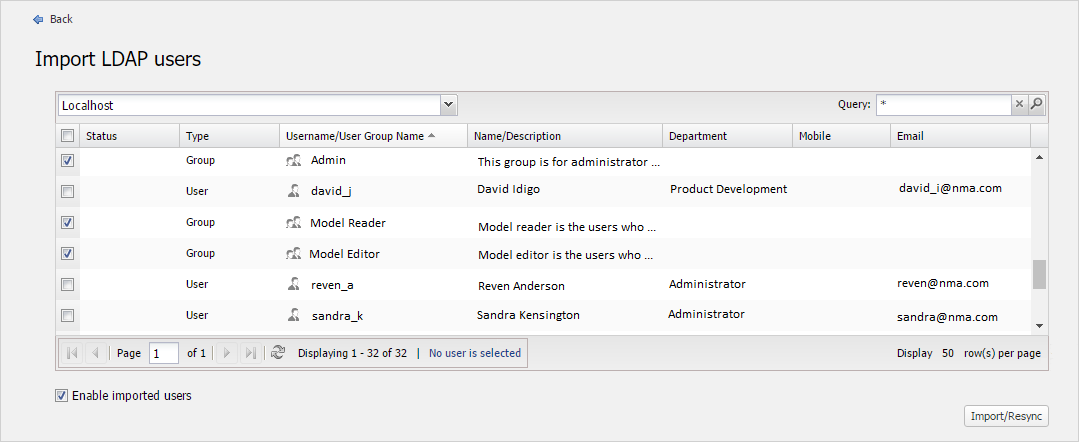Clear the query with the X icon
This screenshot has width=1079, height=442.
click(1019, 104)
